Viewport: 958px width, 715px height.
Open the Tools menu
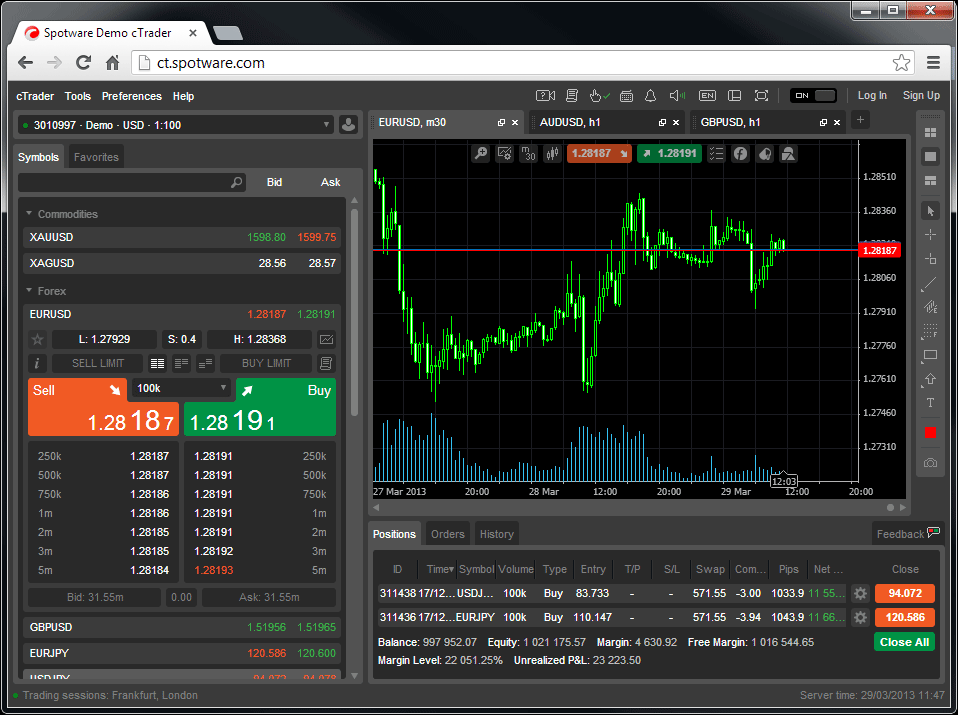(78, 96)
